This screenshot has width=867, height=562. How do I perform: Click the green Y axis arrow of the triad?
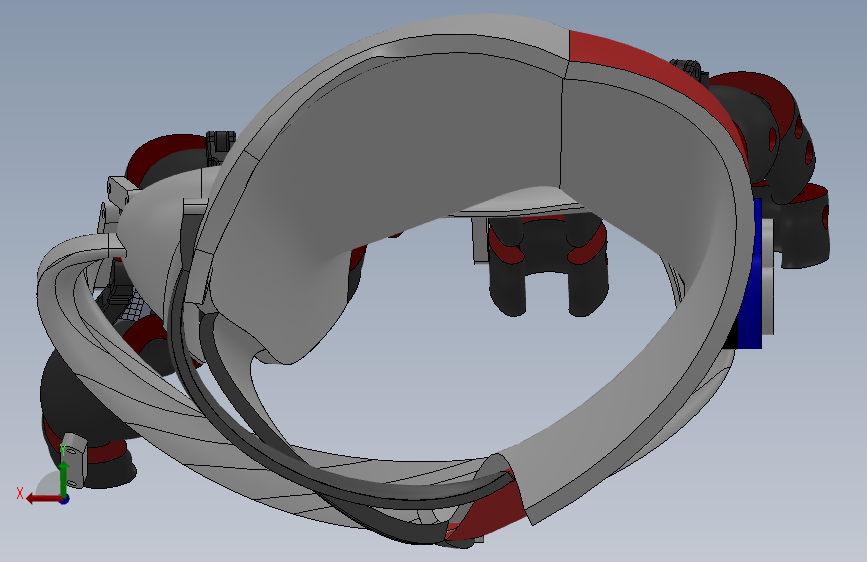(x=64, y=478)
